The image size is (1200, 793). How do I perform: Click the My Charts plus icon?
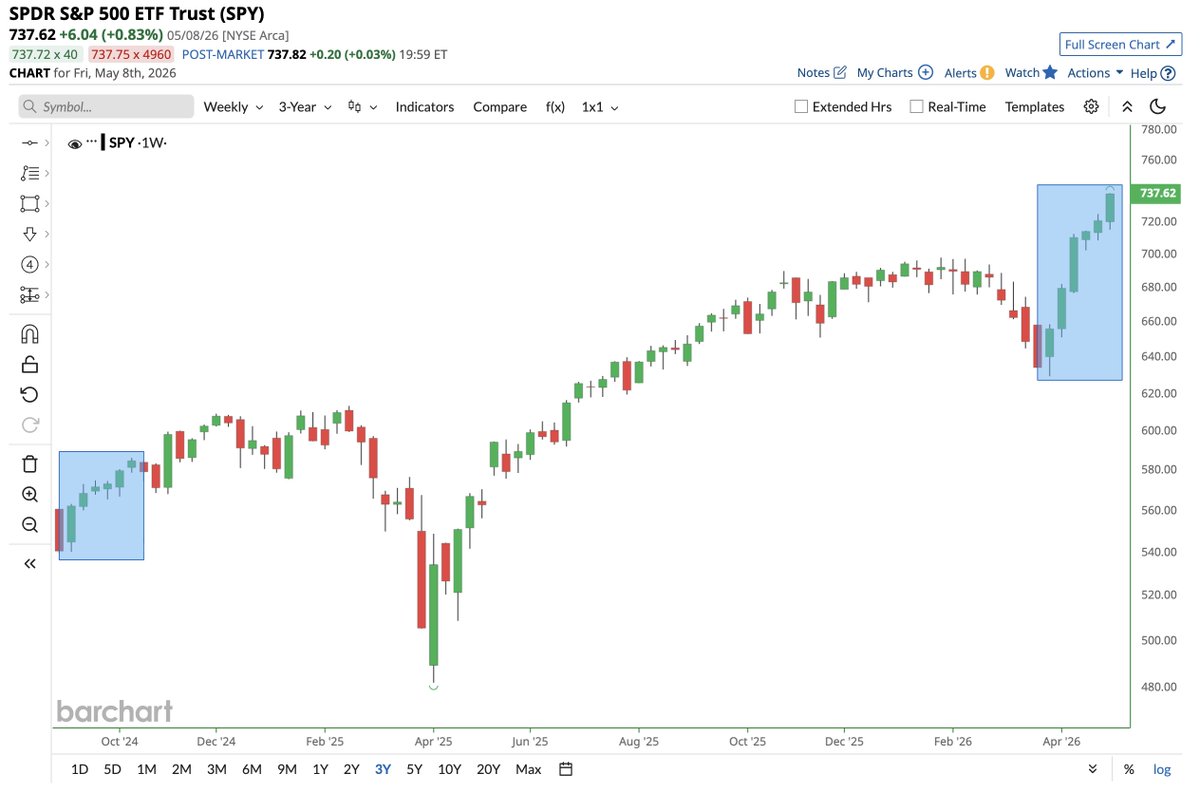point(925,72)
